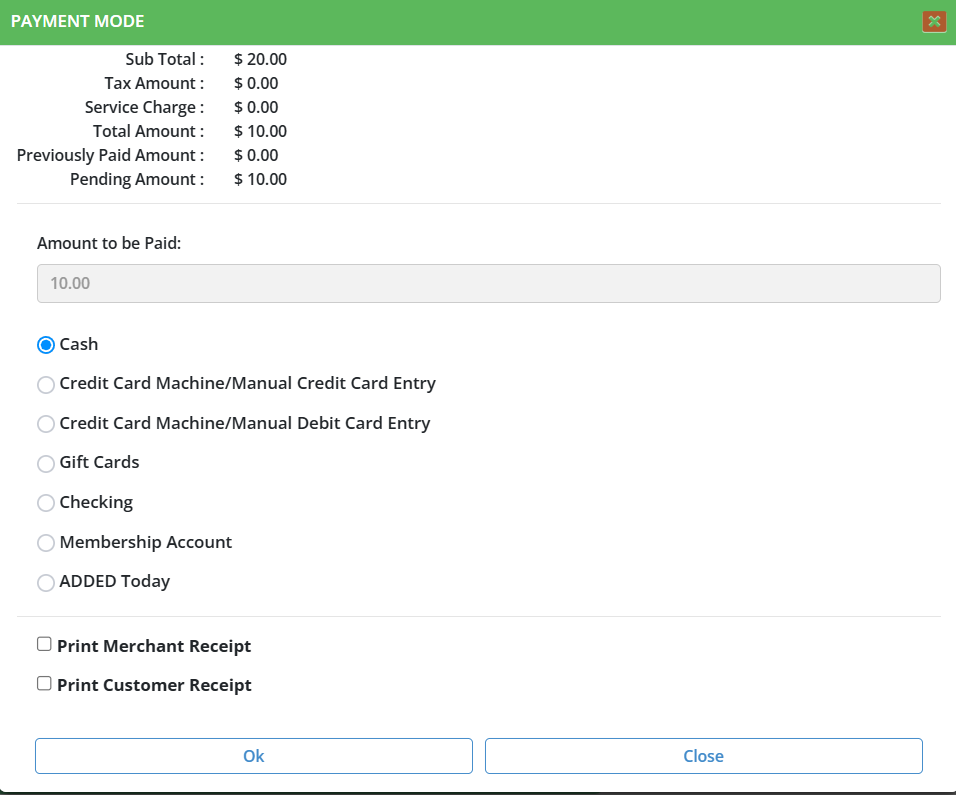Click the Total Amount value
Screen dimensions: 956x795
260,131
